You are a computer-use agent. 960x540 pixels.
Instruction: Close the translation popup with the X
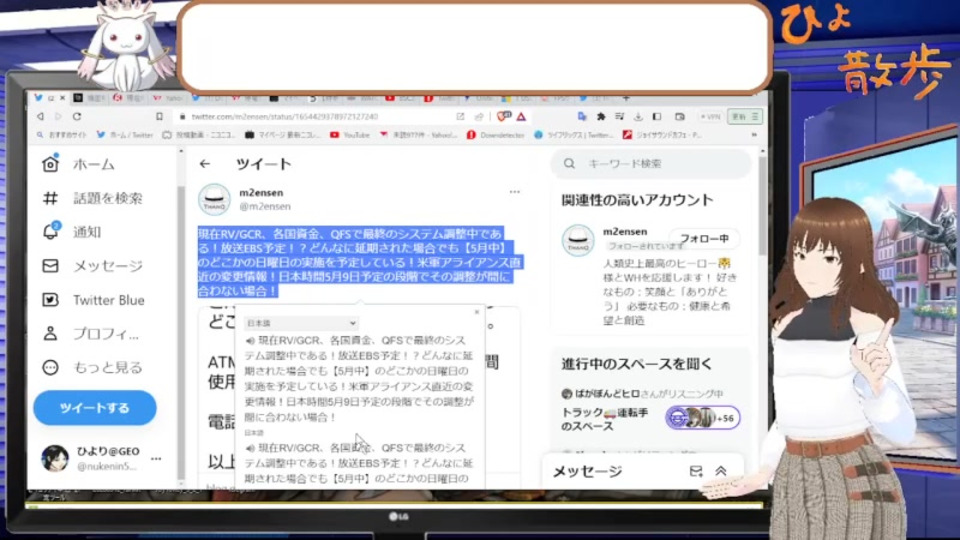(x=477, y=312)
